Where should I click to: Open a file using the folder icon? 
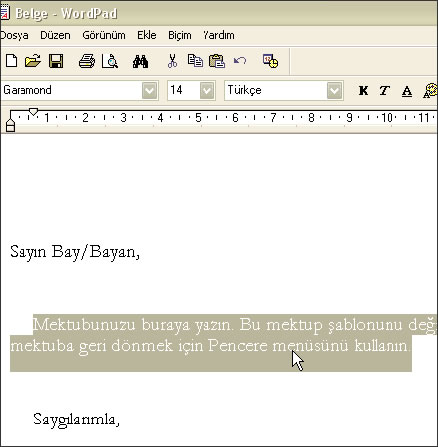[x=33, y=61]
